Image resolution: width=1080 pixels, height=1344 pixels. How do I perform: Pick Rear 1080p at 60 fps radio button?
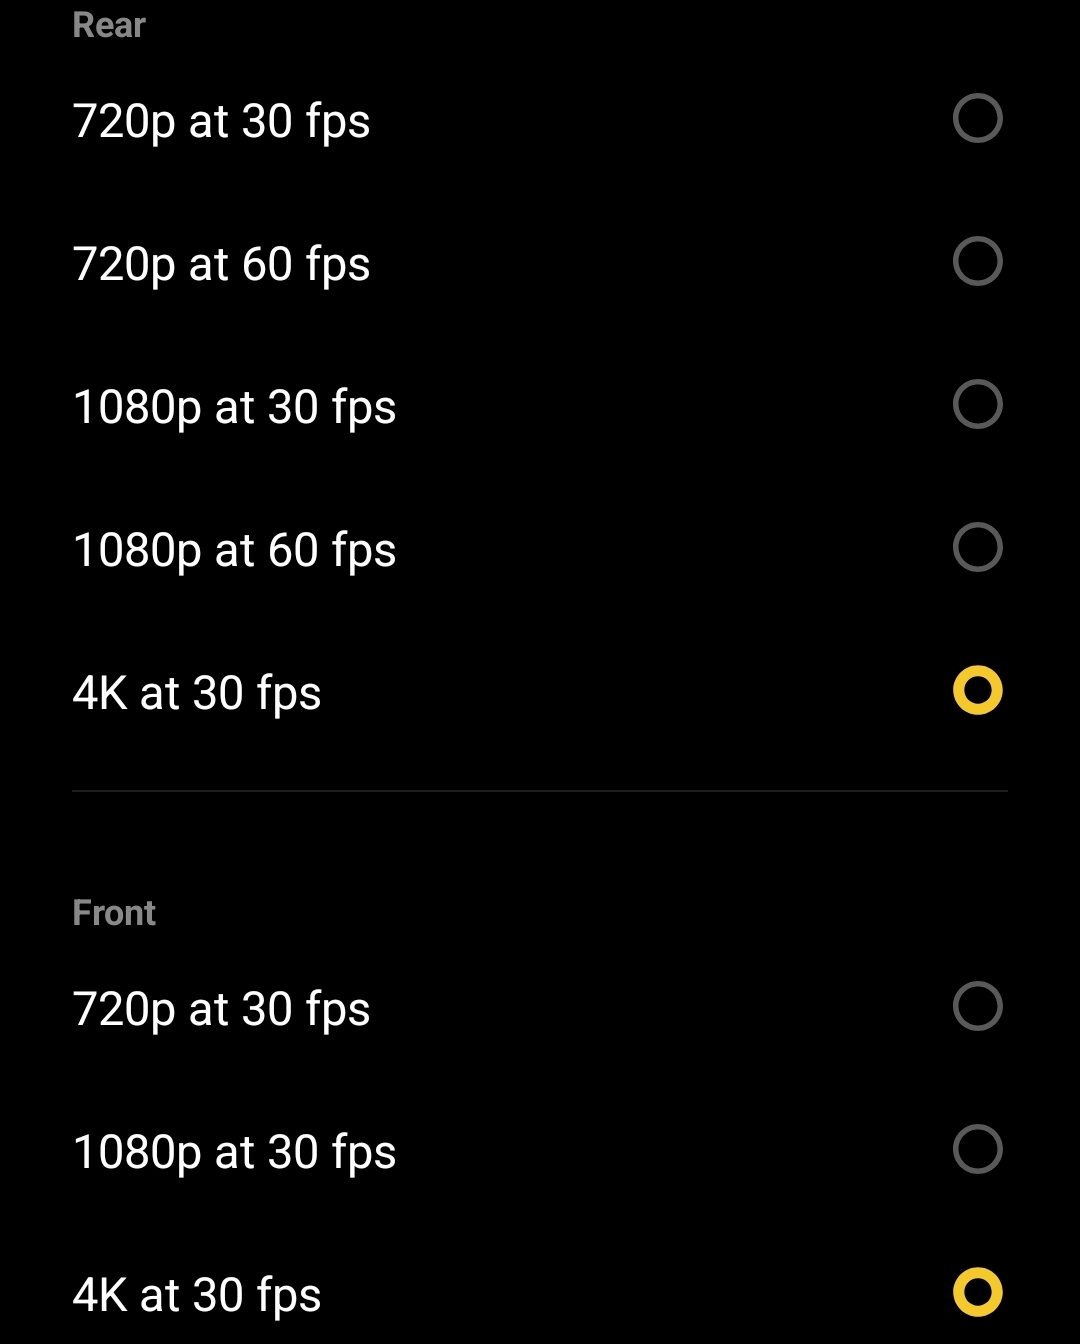[977, 548]
